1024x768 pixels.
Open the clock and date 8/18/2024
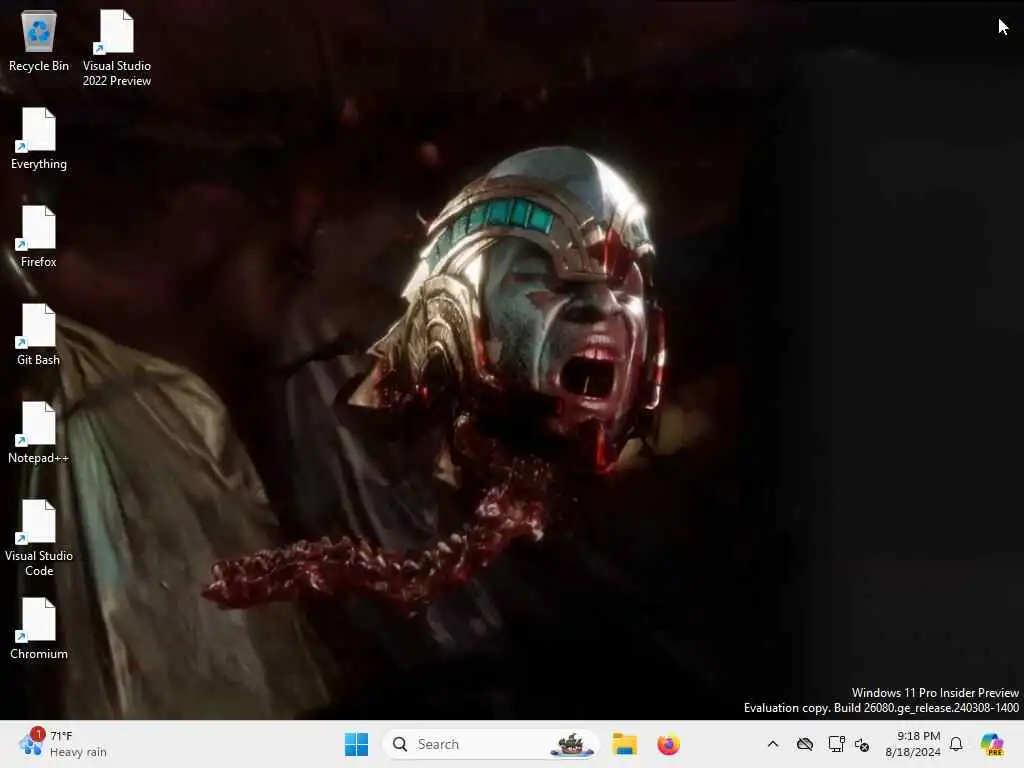point(913,744)
